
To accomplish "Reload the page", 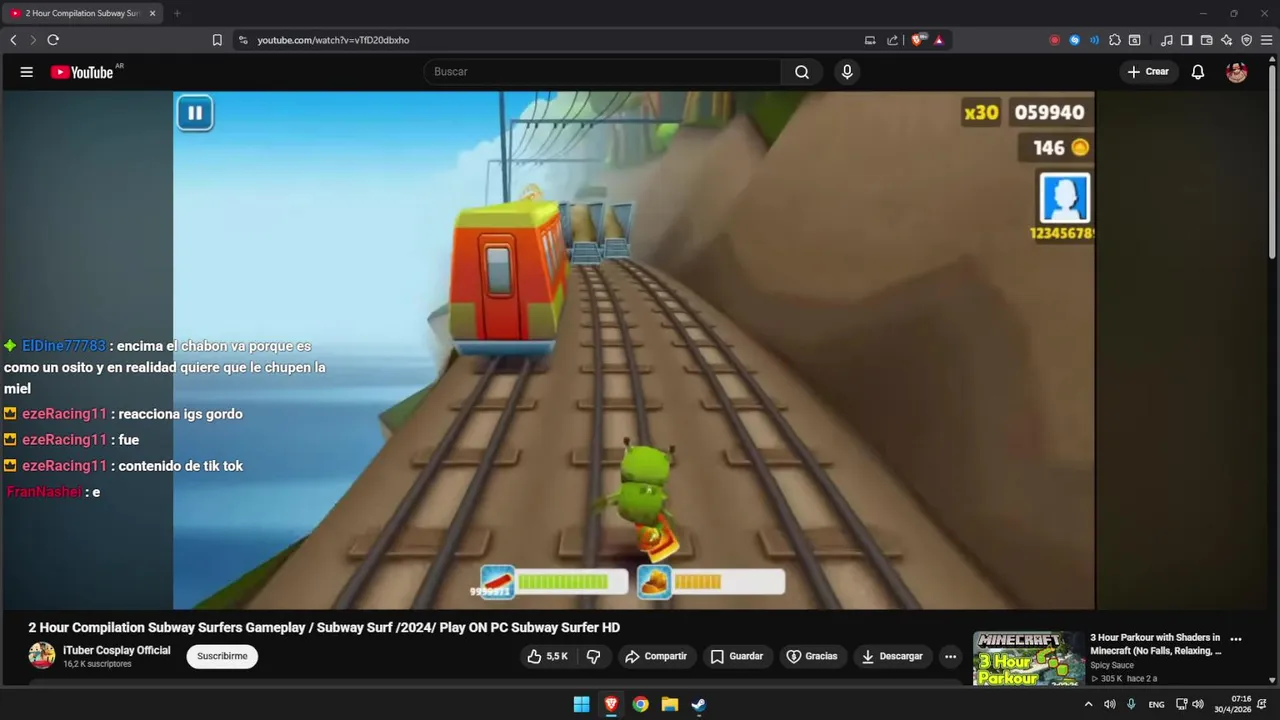I will click(x=53, y=40).
